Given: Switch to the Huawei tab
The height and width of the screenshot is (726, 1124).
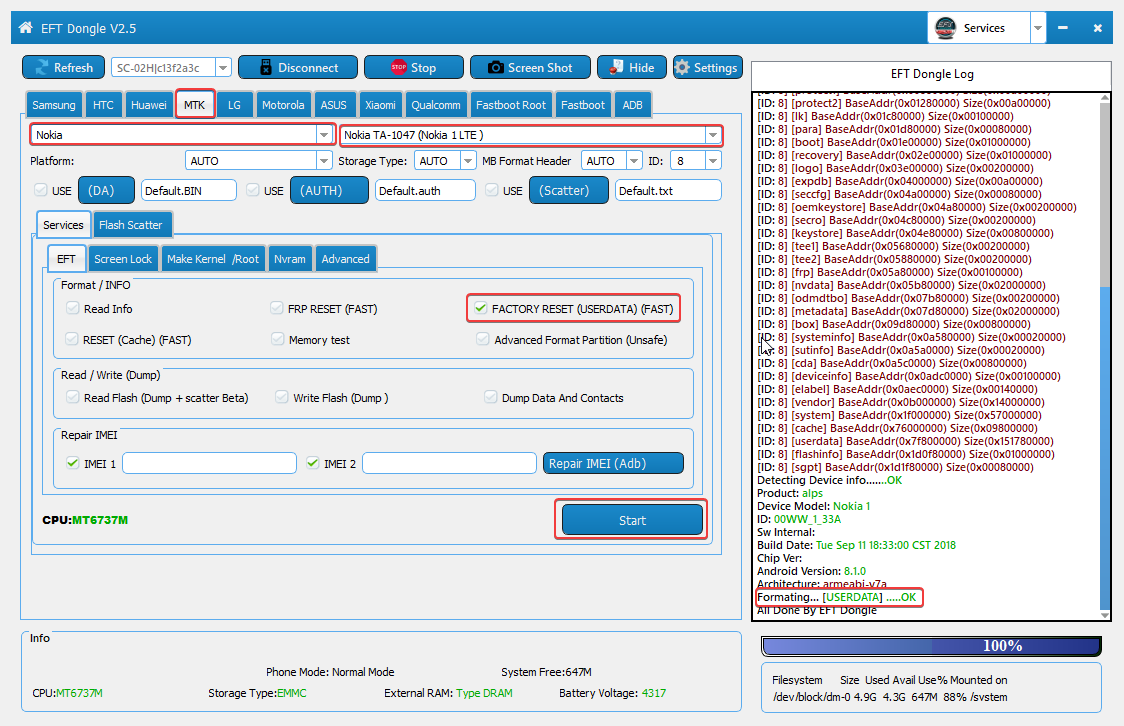Looking at the screenshot, I should pos(148,105).
